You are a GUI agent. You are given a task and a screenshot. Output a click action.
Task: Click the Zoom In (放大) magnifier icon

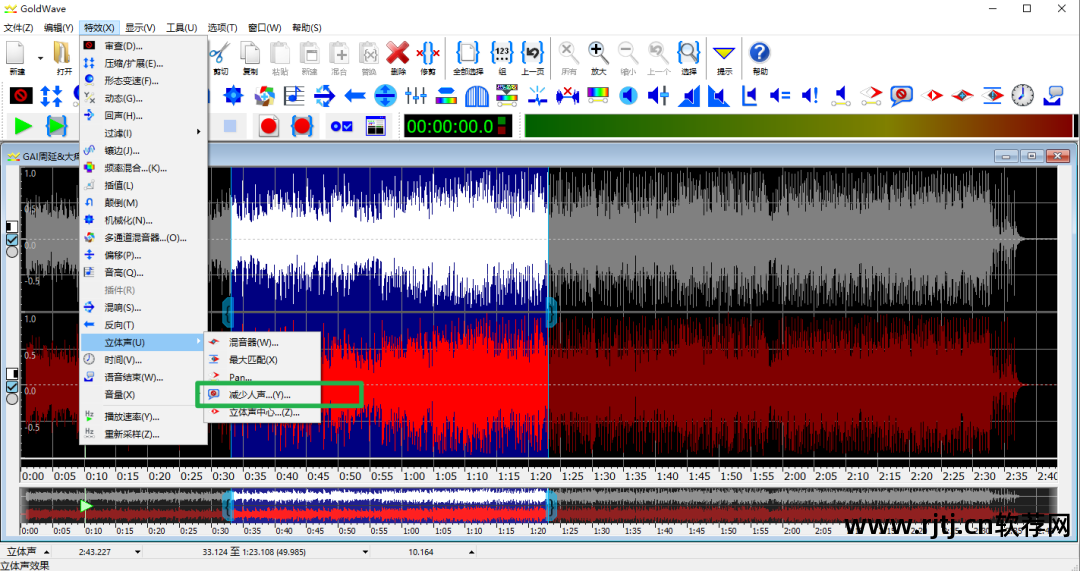(x=598, y=53)
